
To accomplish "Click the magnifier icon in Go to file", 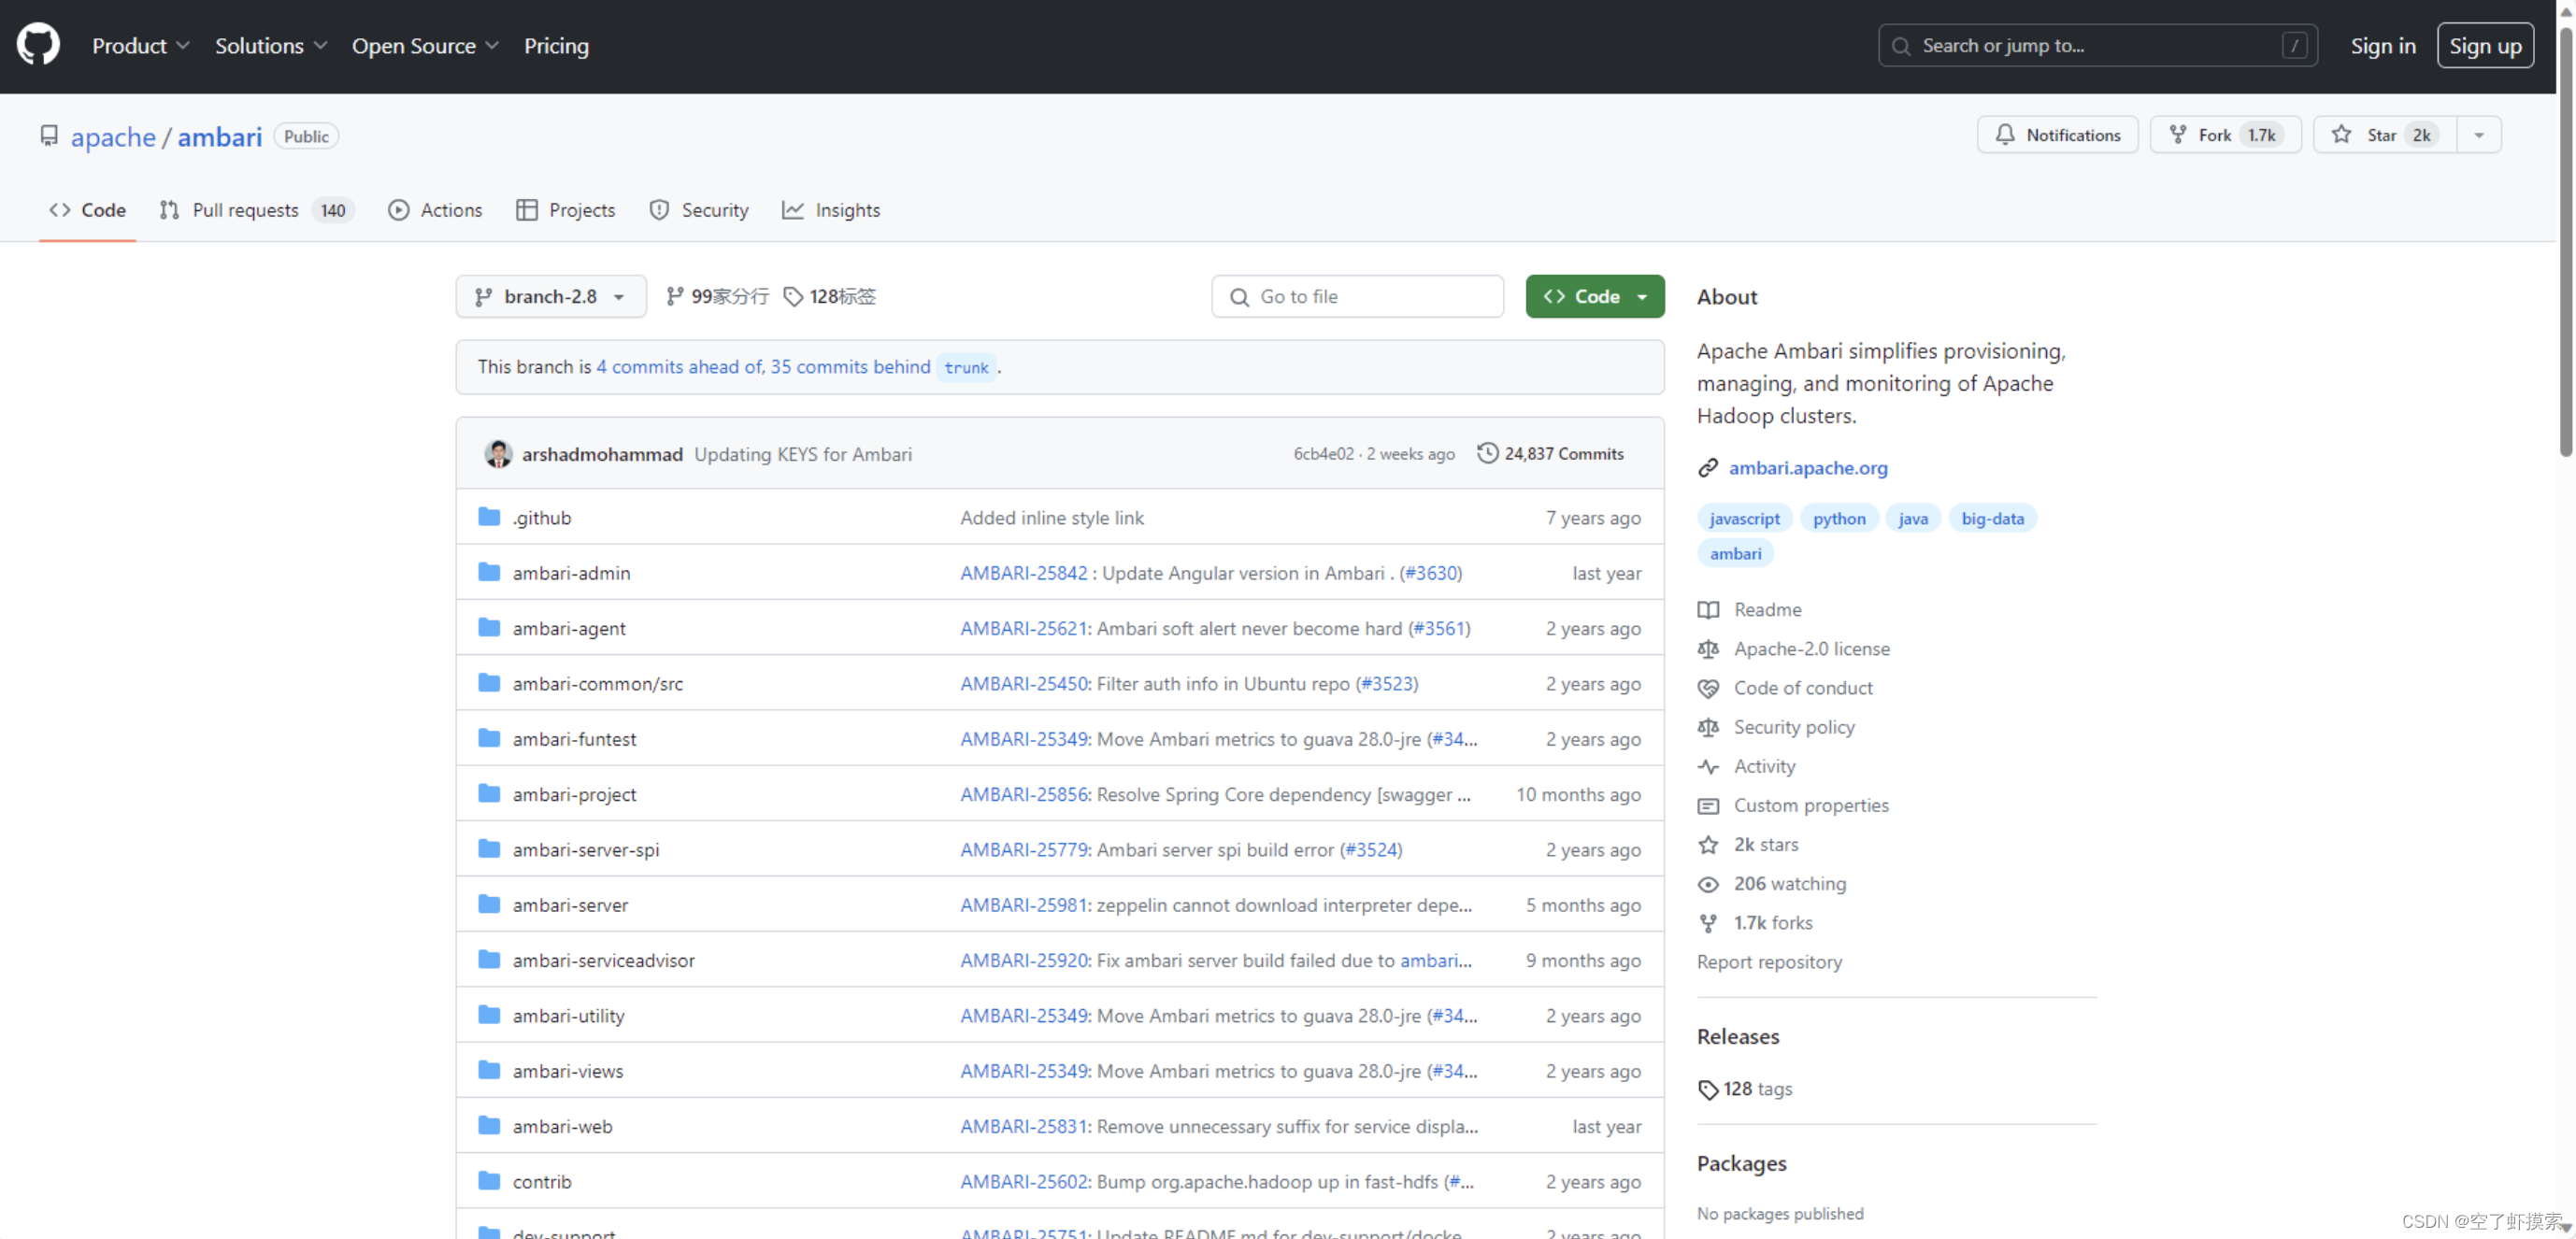I will click(1239, 297).
